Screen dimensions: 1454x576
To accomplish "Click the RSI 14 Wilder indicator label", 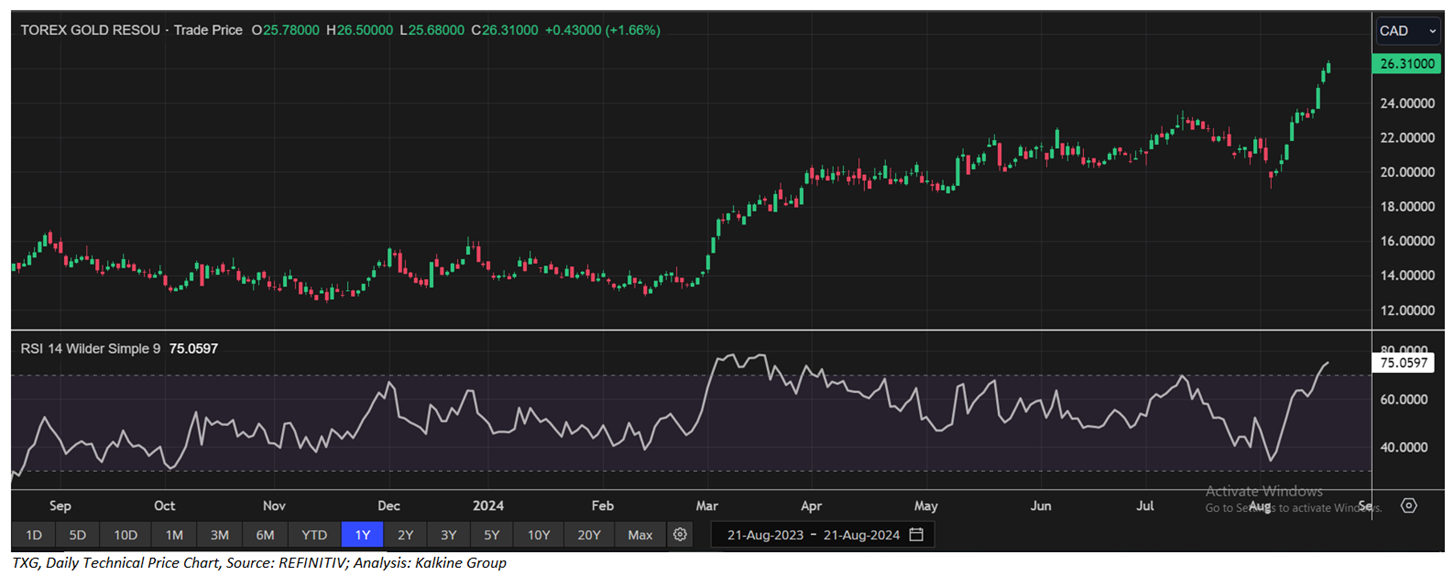I will click(x=90, y=348).
